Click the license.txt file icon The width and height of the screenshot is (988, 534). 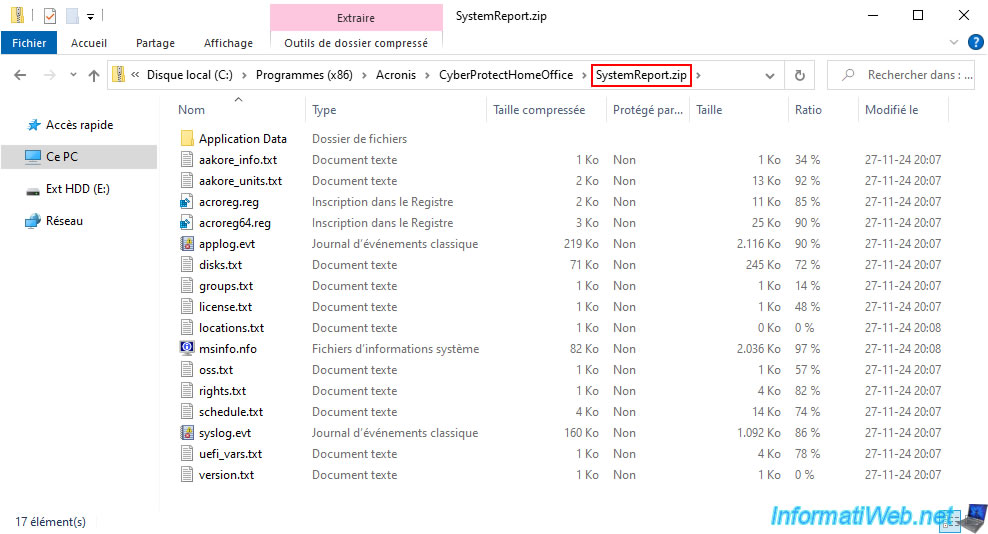(x=187, y=306)
